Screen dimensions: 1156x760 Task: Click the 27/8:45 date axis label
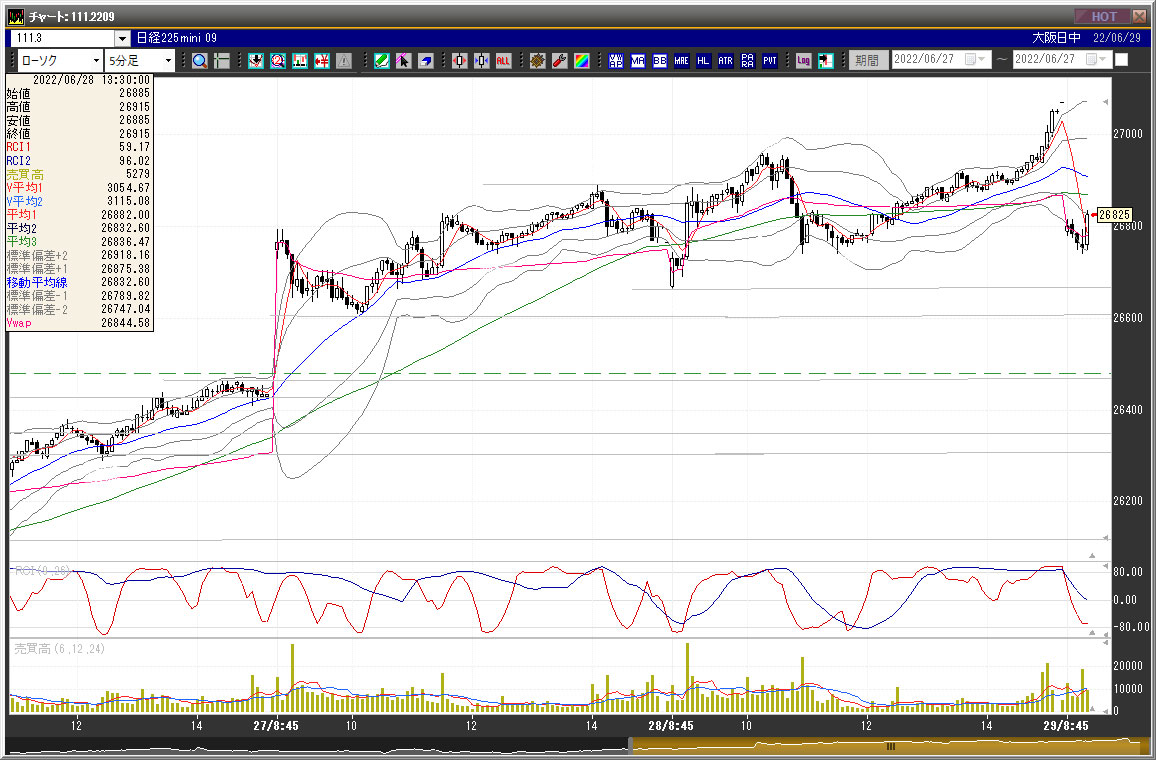276,725
